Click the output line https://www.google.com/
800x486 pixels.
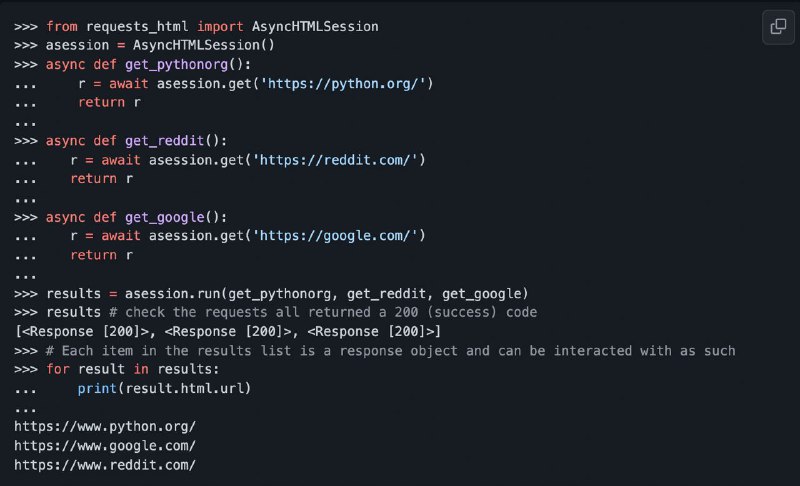click(105, 446)
